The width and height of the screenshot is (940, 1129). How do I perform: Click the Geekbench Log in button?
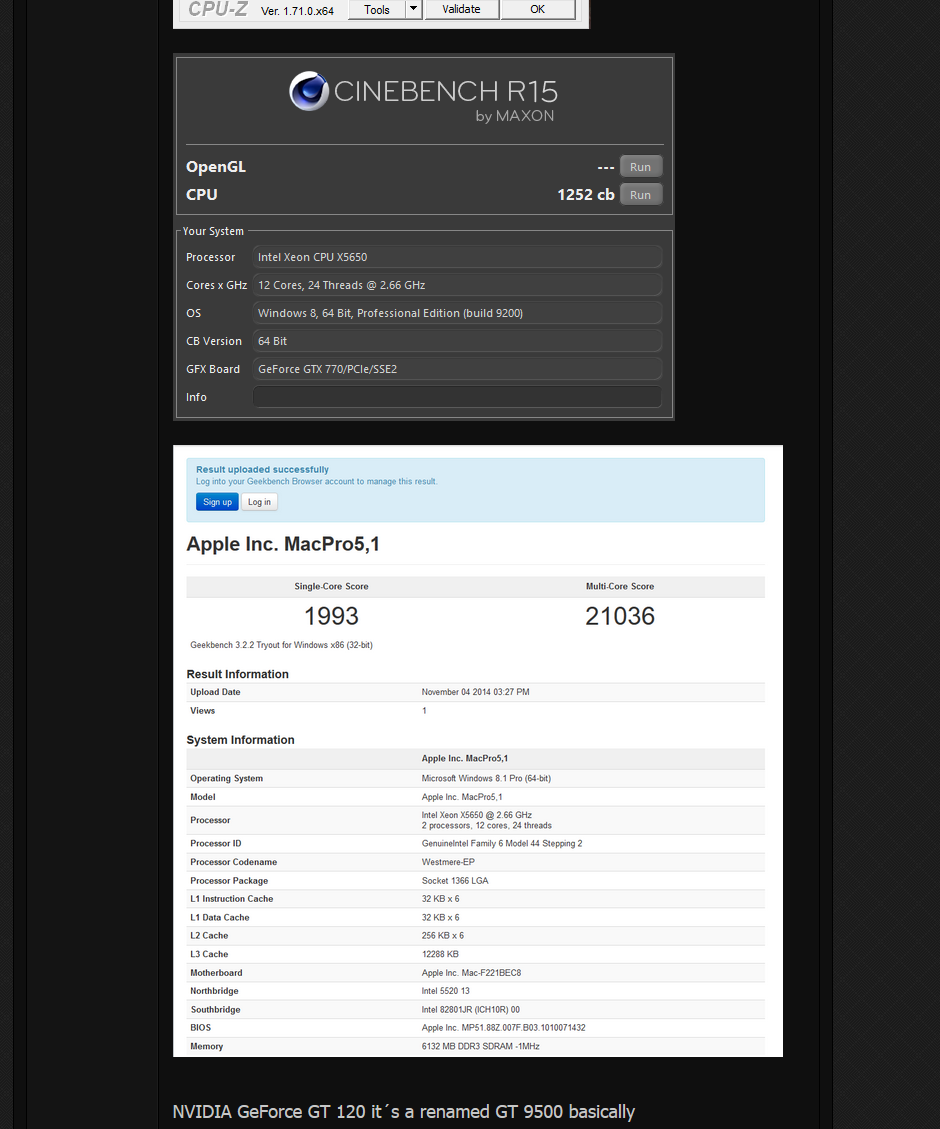[259, 502]
